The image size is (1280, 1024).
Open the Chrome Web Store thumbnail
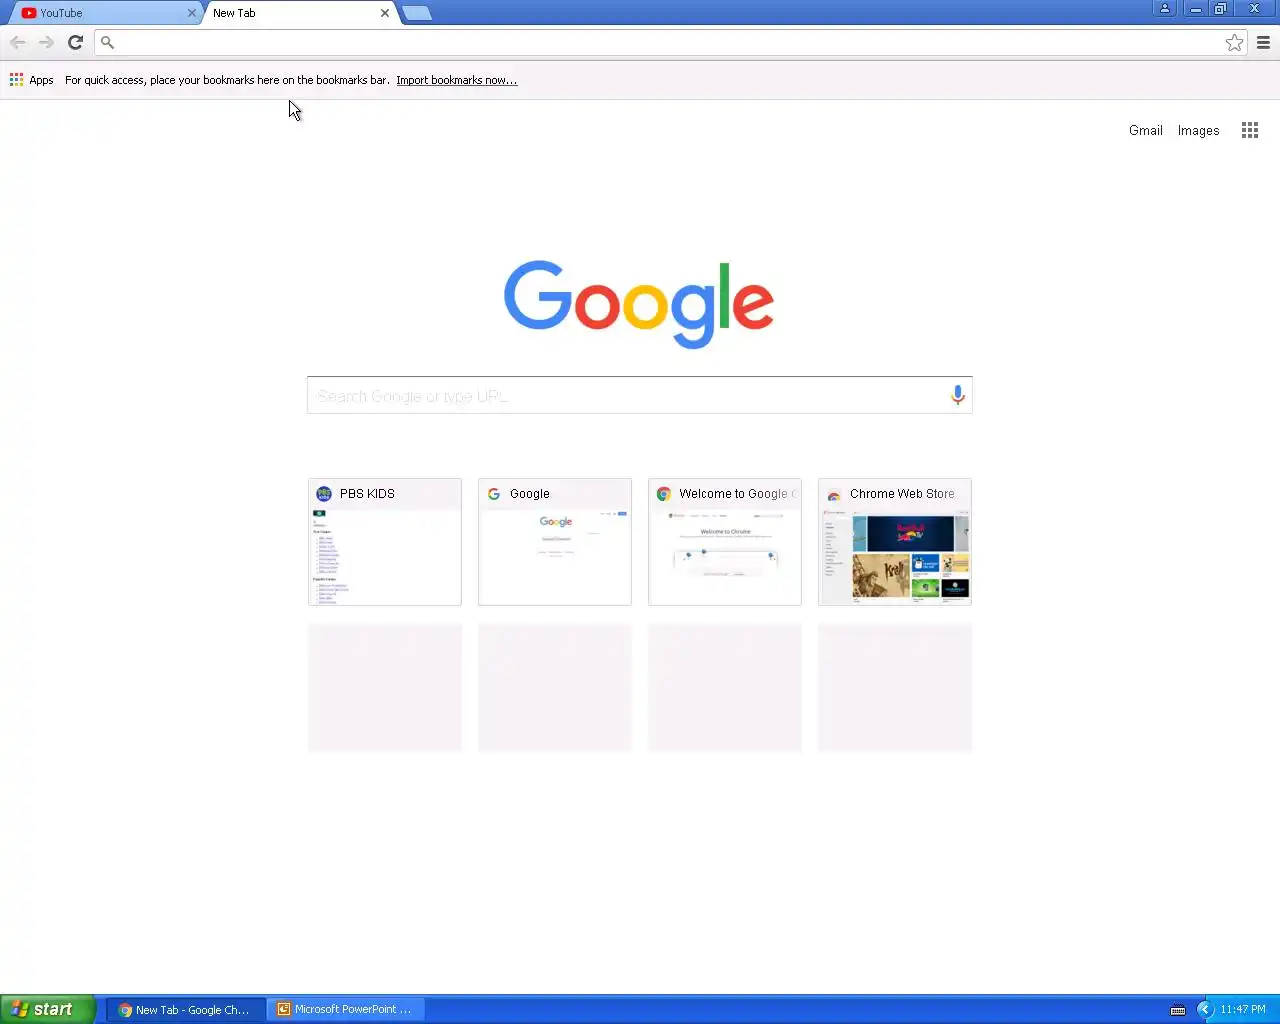(895, 542)
